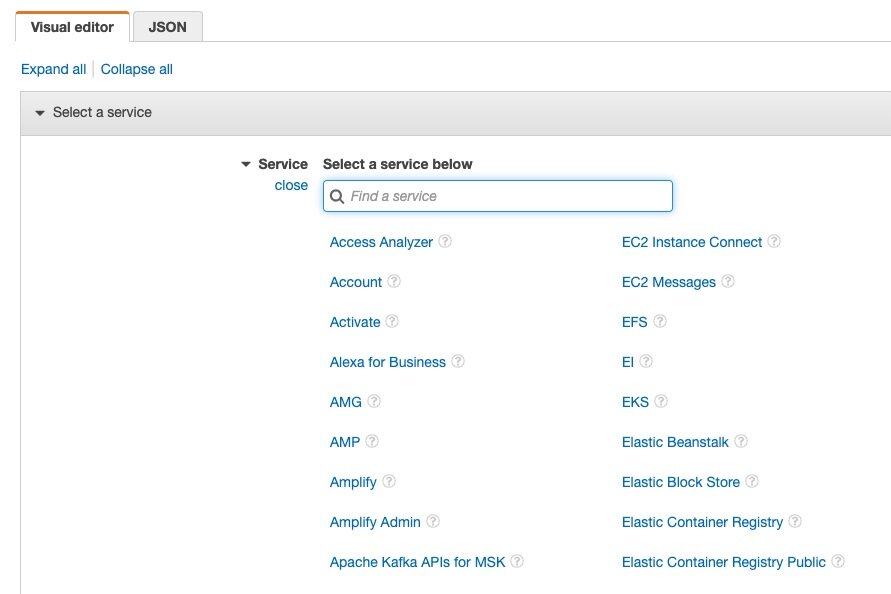This screenshot has width=891, height=594.
Task: Click help icon beside Alexa for Business
Action: click(x=458, y=362)
